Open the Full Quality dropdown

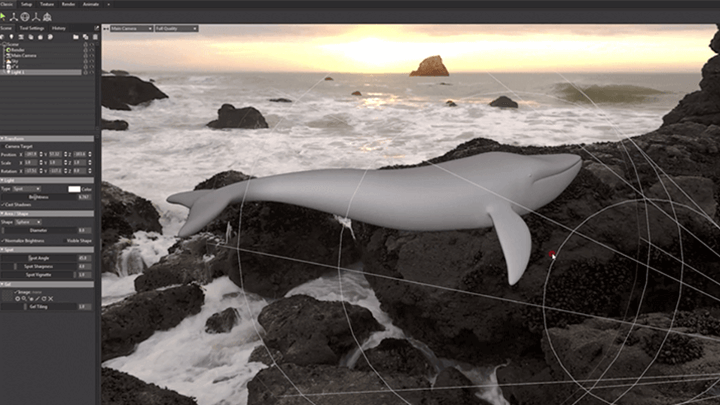pos(176,28)
